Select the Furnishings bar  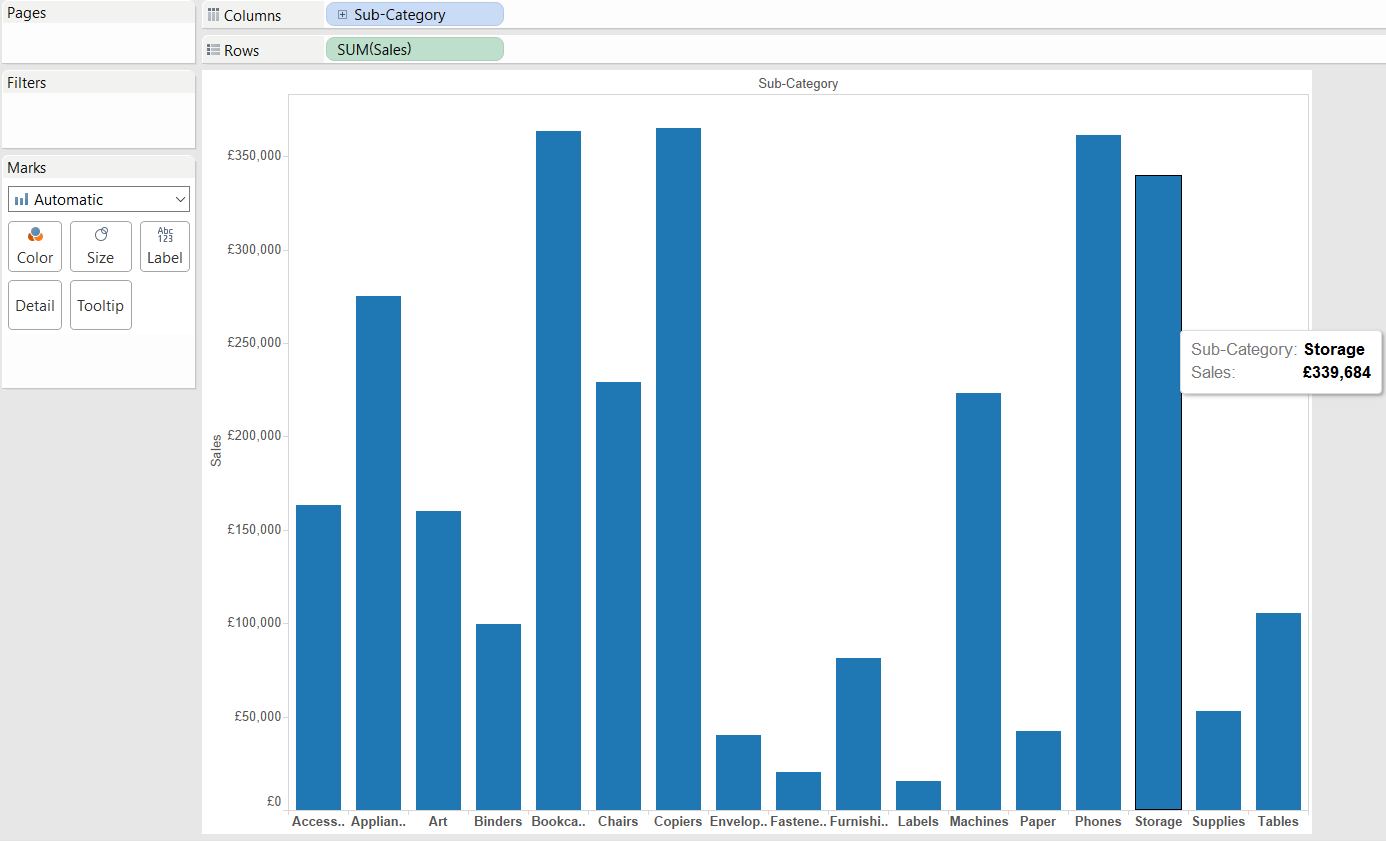coord(858,734)
